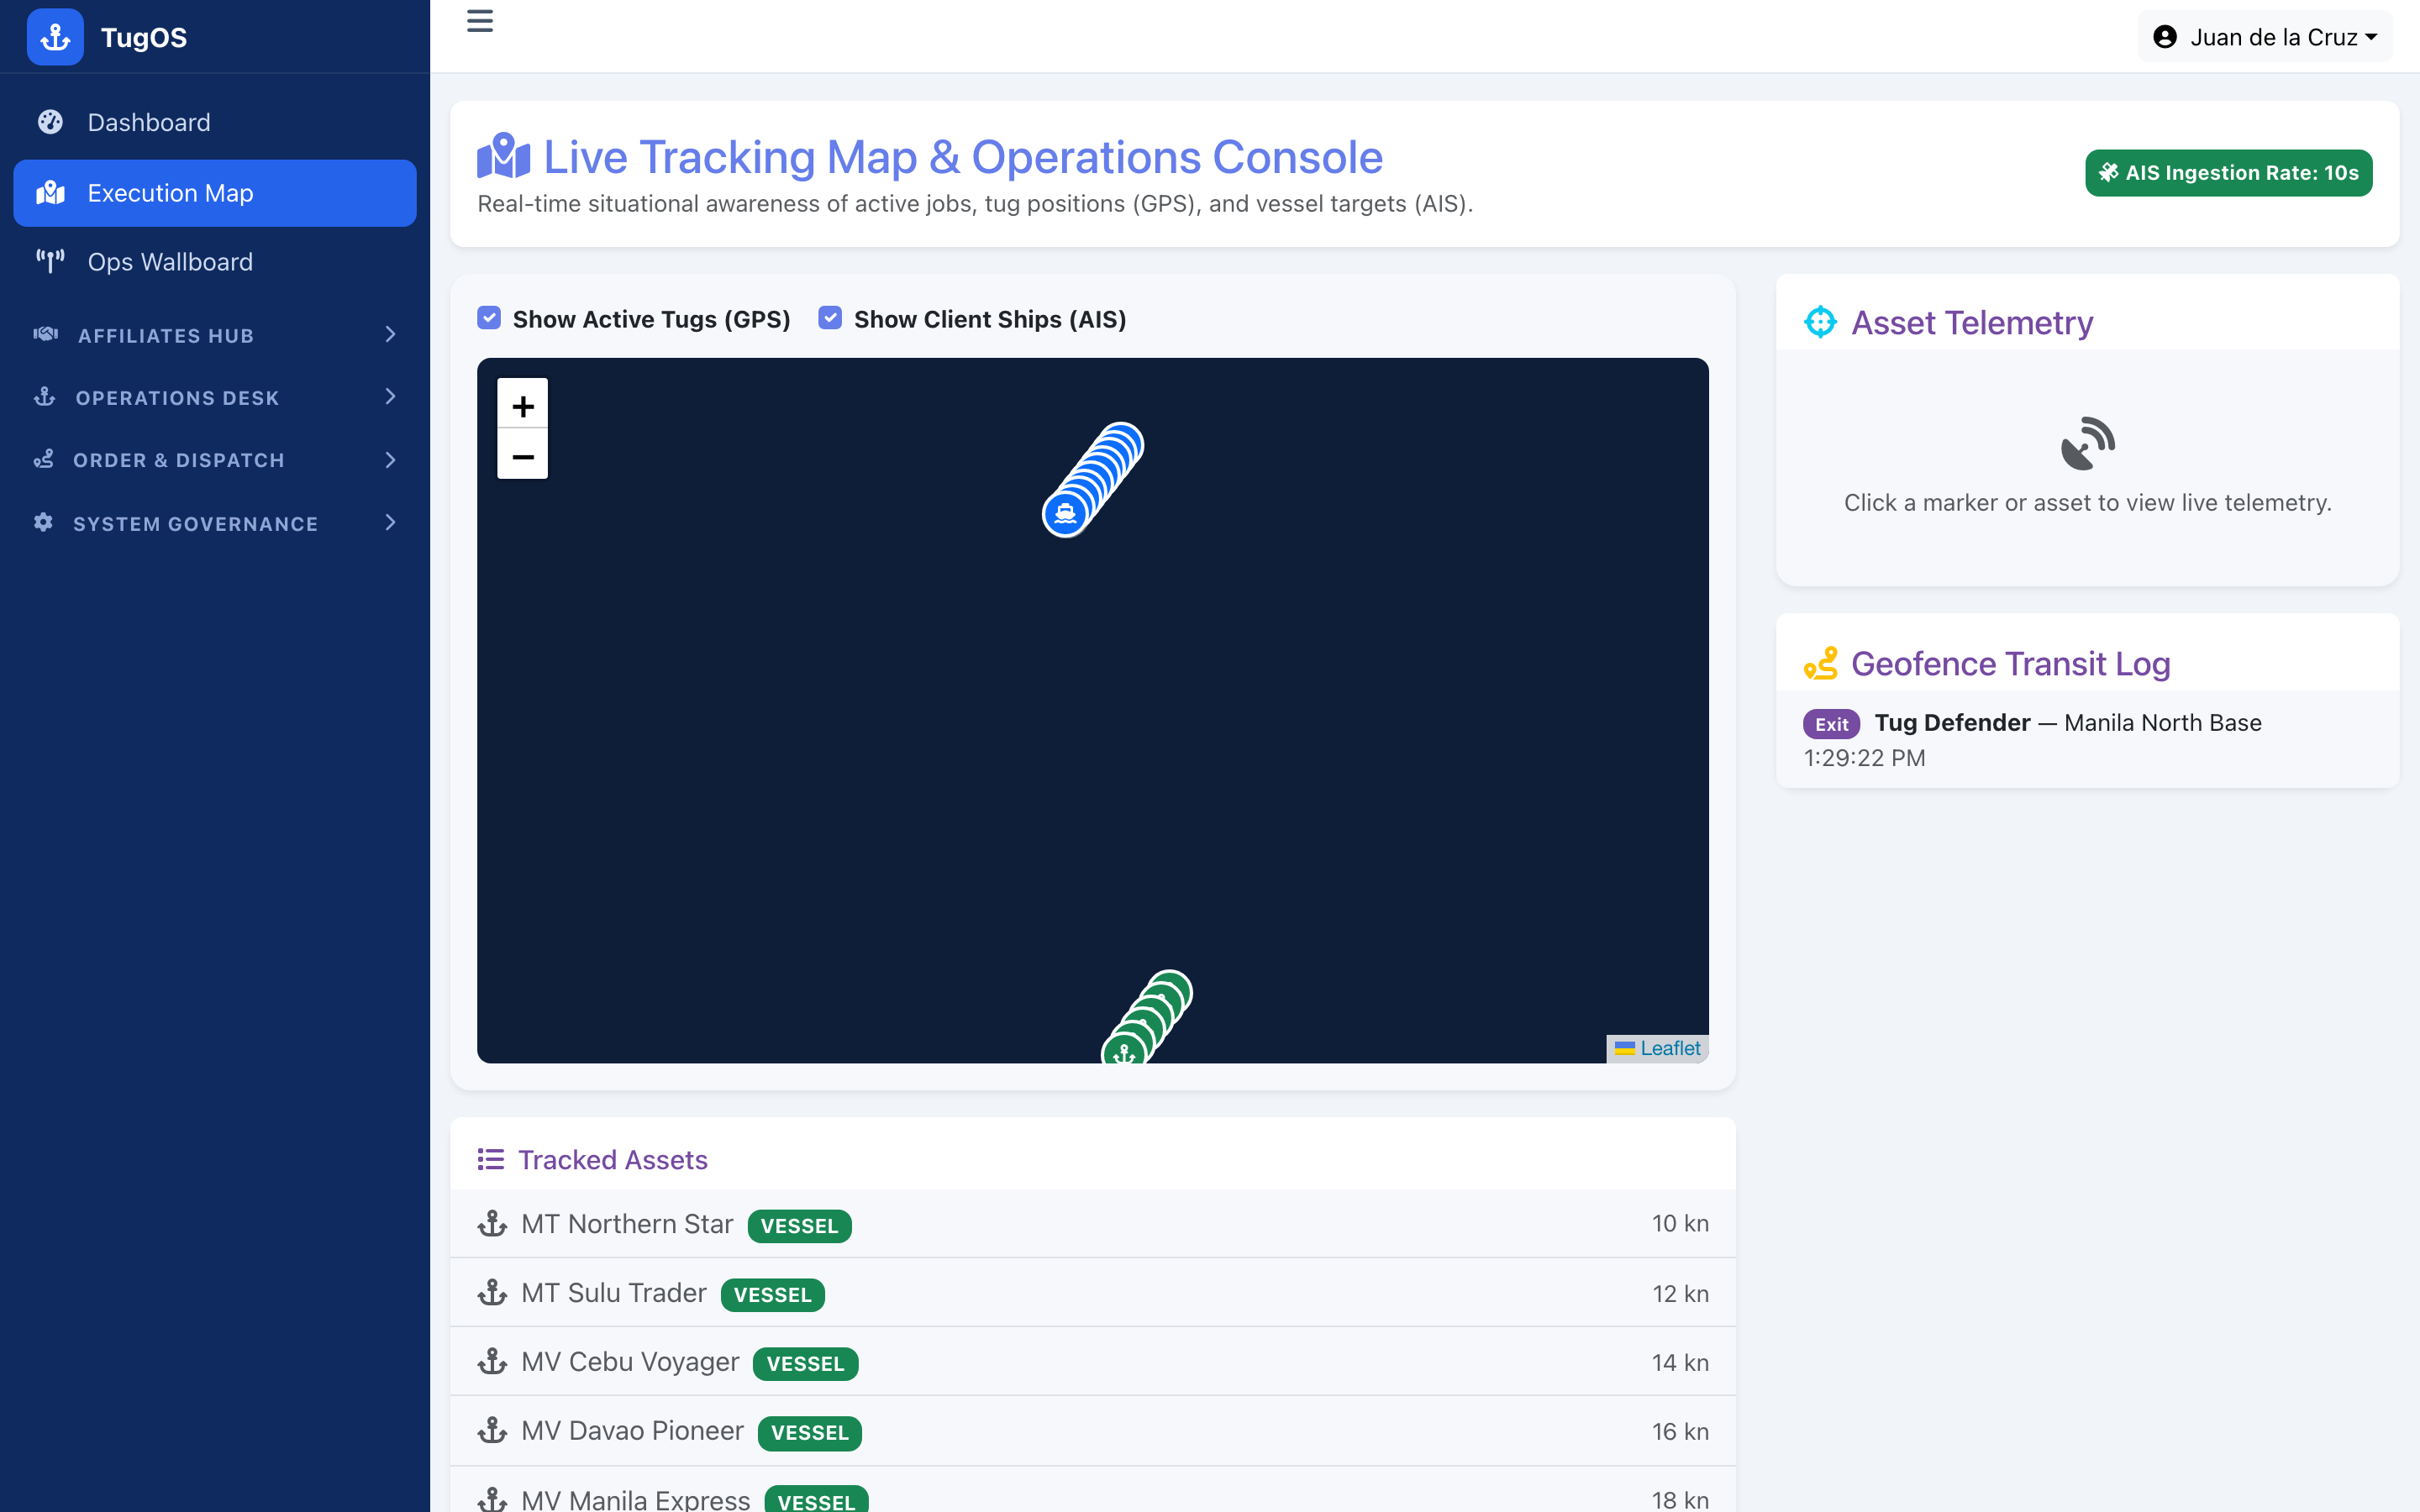Select MV Cebu Voyager asset row
The image size is (2420, 1512).
(x=1093, y=1362)
